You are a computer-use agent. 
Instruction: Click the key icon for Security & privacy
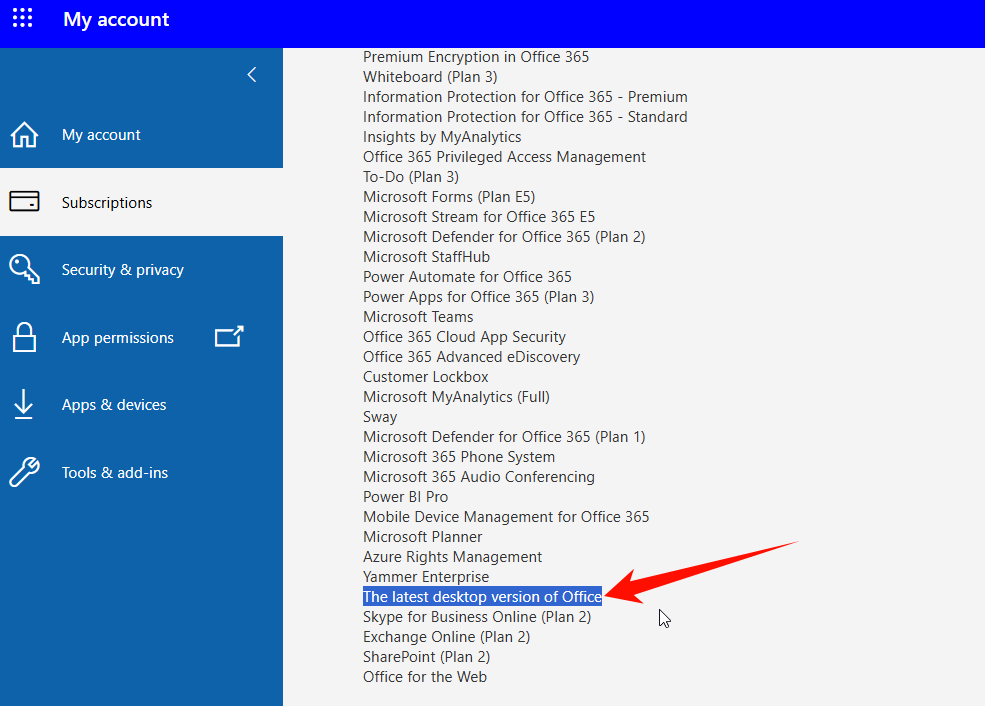tap(24, 269)
